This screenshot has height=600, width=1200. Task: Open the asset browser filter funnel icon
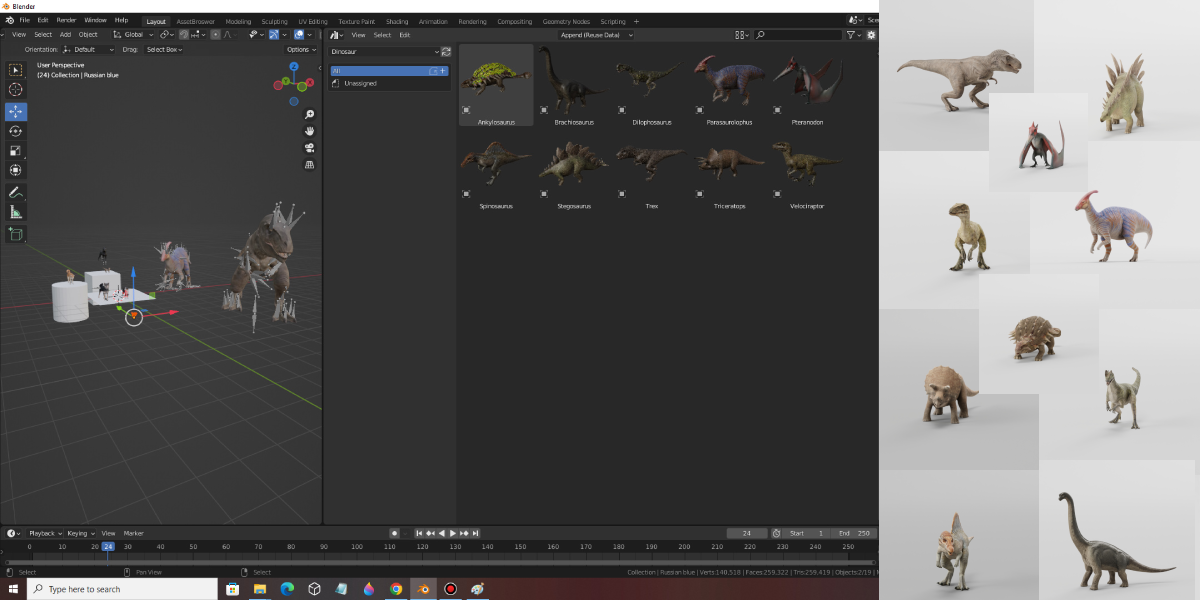pyautogui.click(x=849, y=34)
